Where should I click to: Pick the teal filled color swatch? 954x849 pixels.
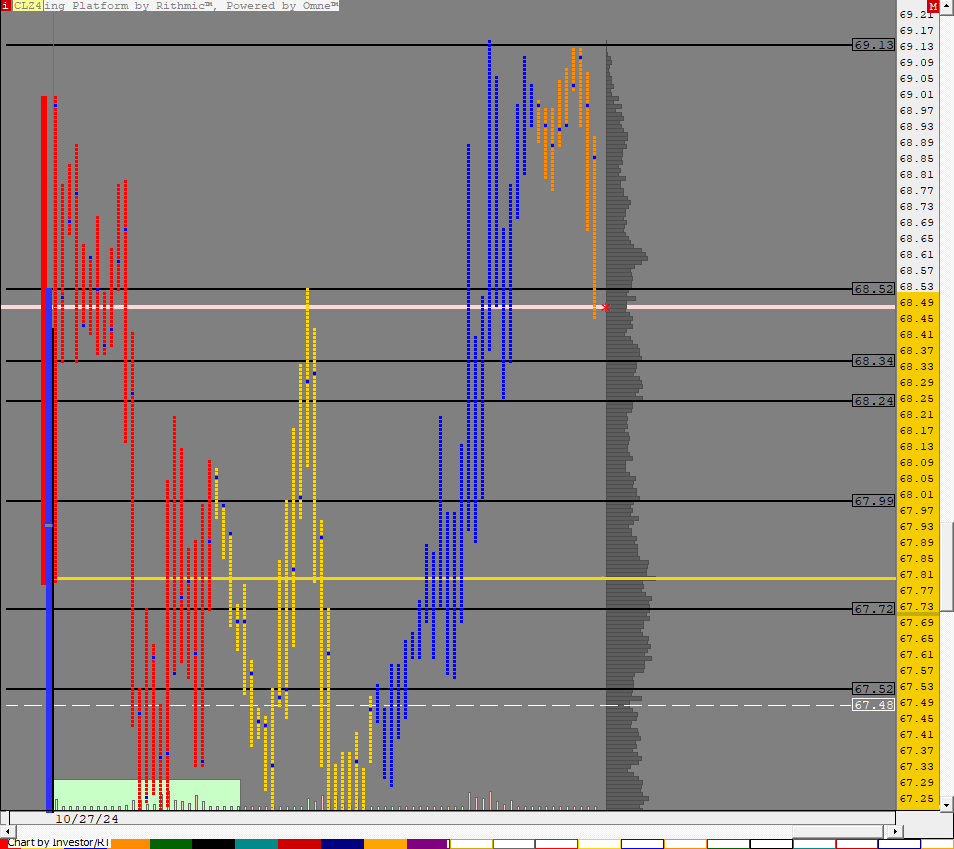pos(255,843)
